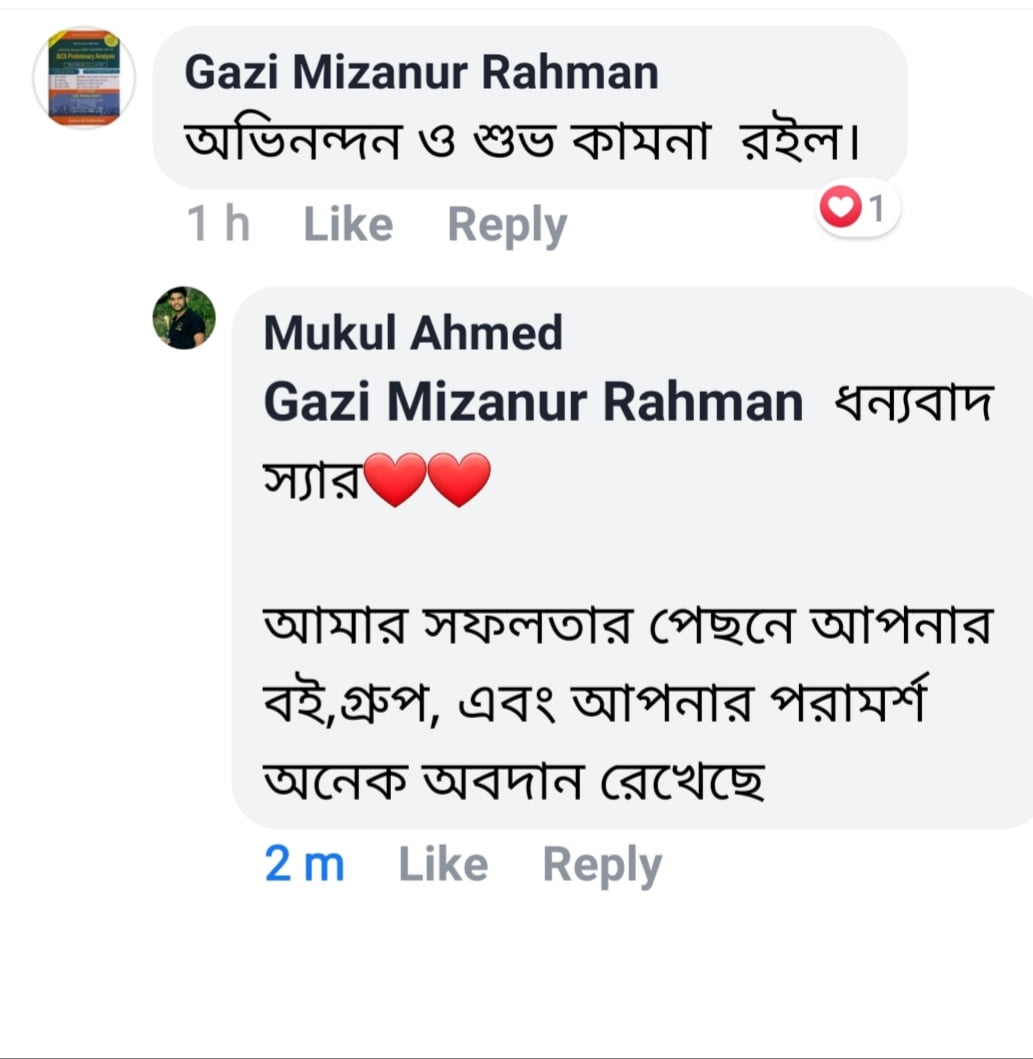This screenshot has width=1033, height=1059.
Task: Click Gazi Mizanur Rahman's name above first comment
Action: [x=421, y=72]
